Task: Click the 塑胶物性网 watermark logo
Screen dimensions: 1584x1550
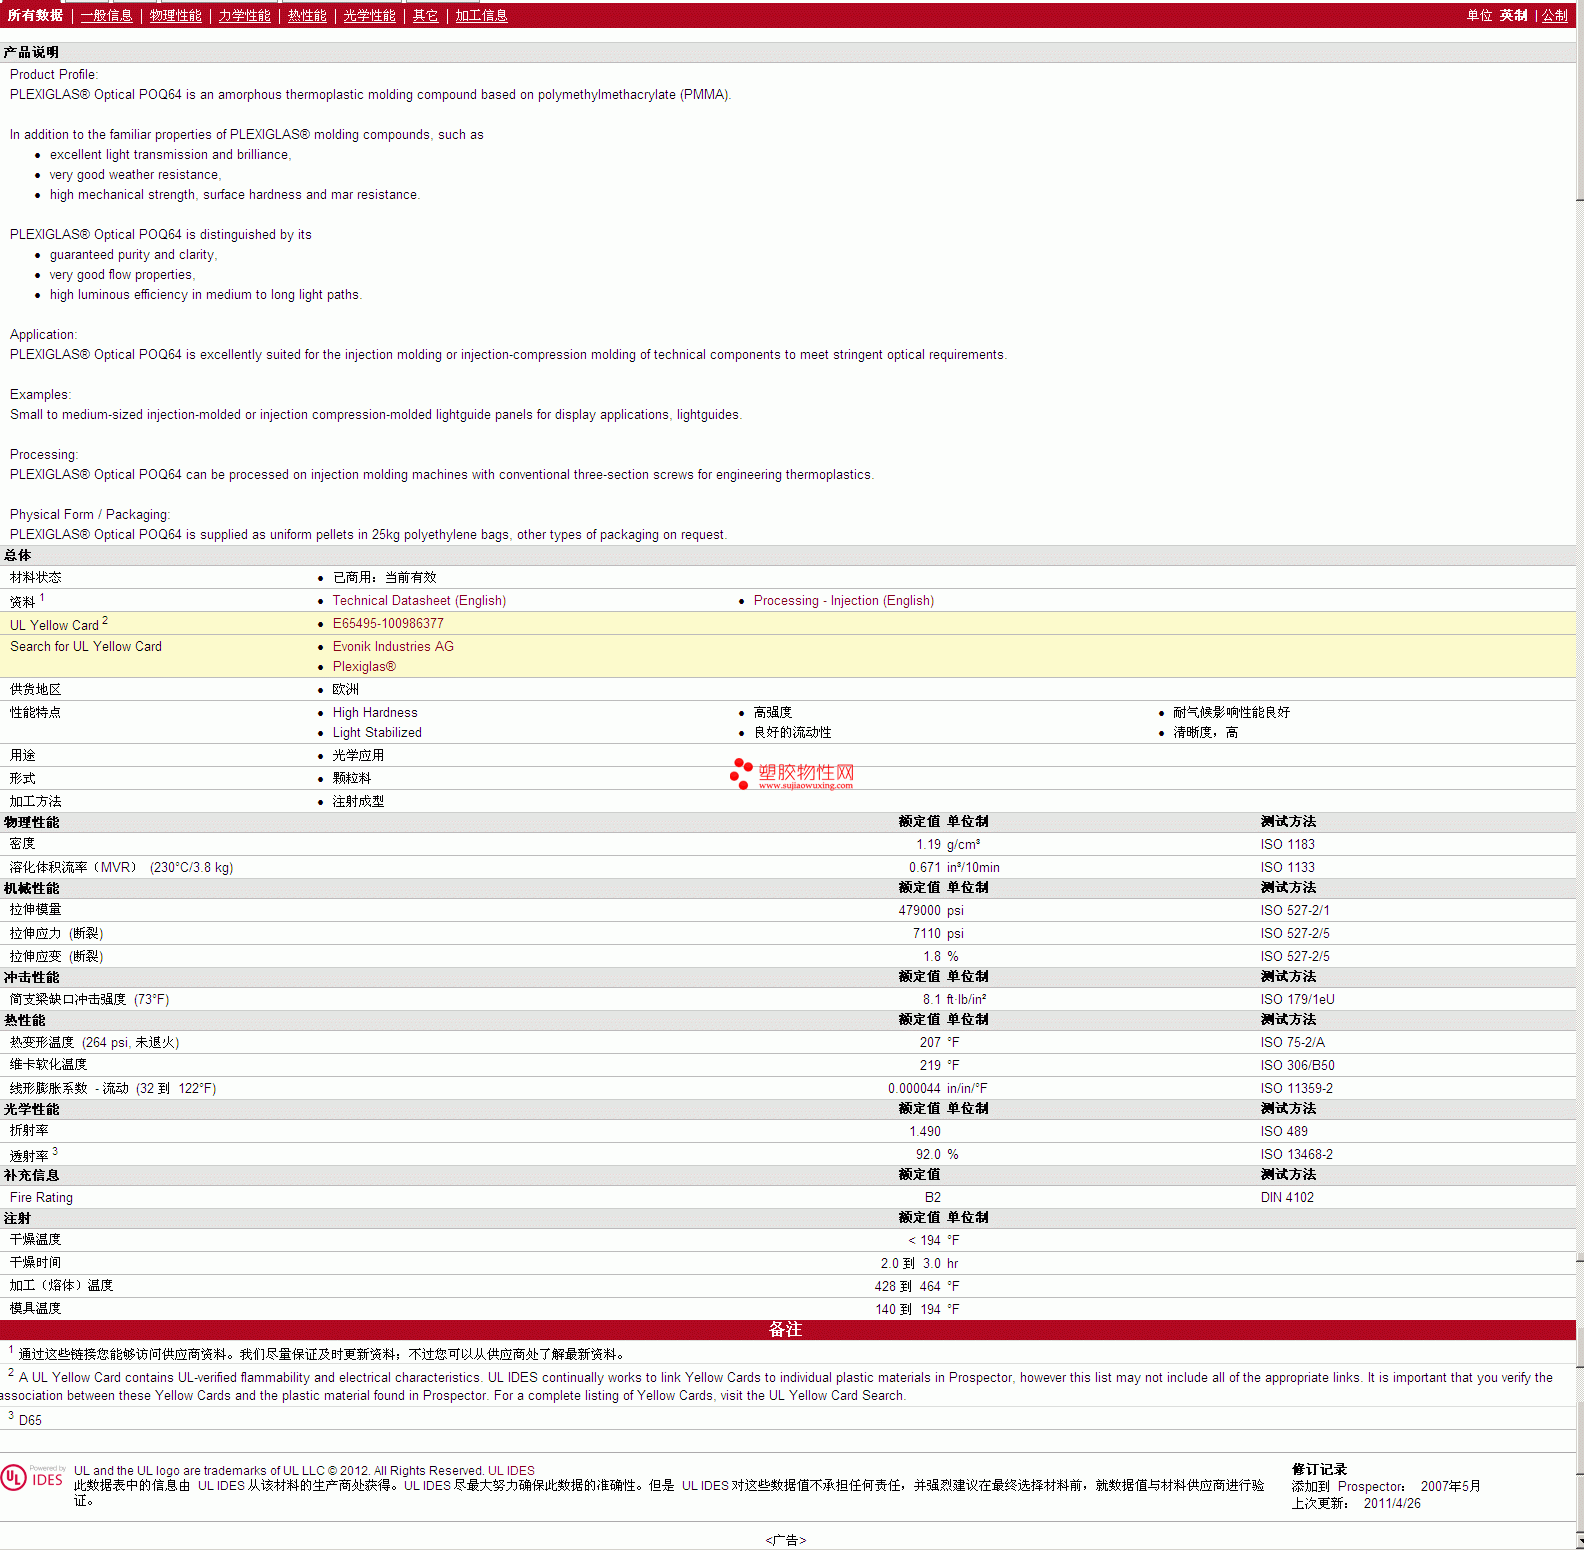Action: tap(792, 774)
